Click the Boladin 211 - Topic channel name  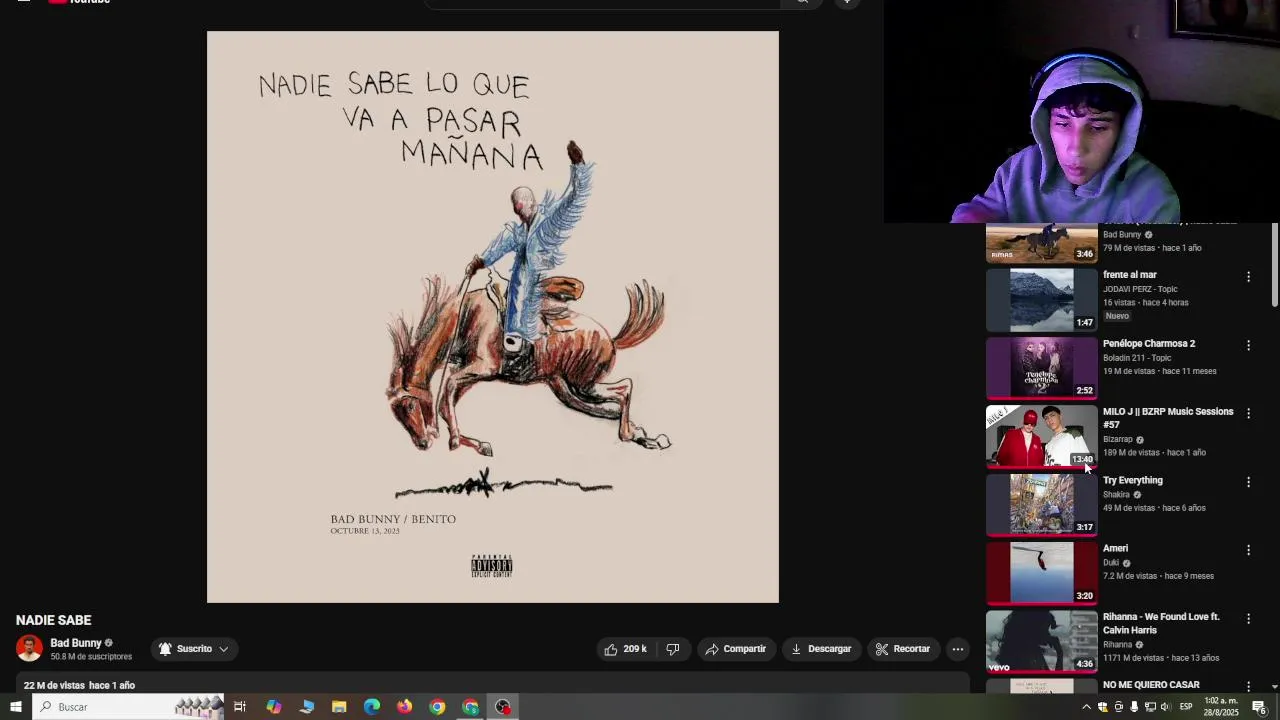1137,357
